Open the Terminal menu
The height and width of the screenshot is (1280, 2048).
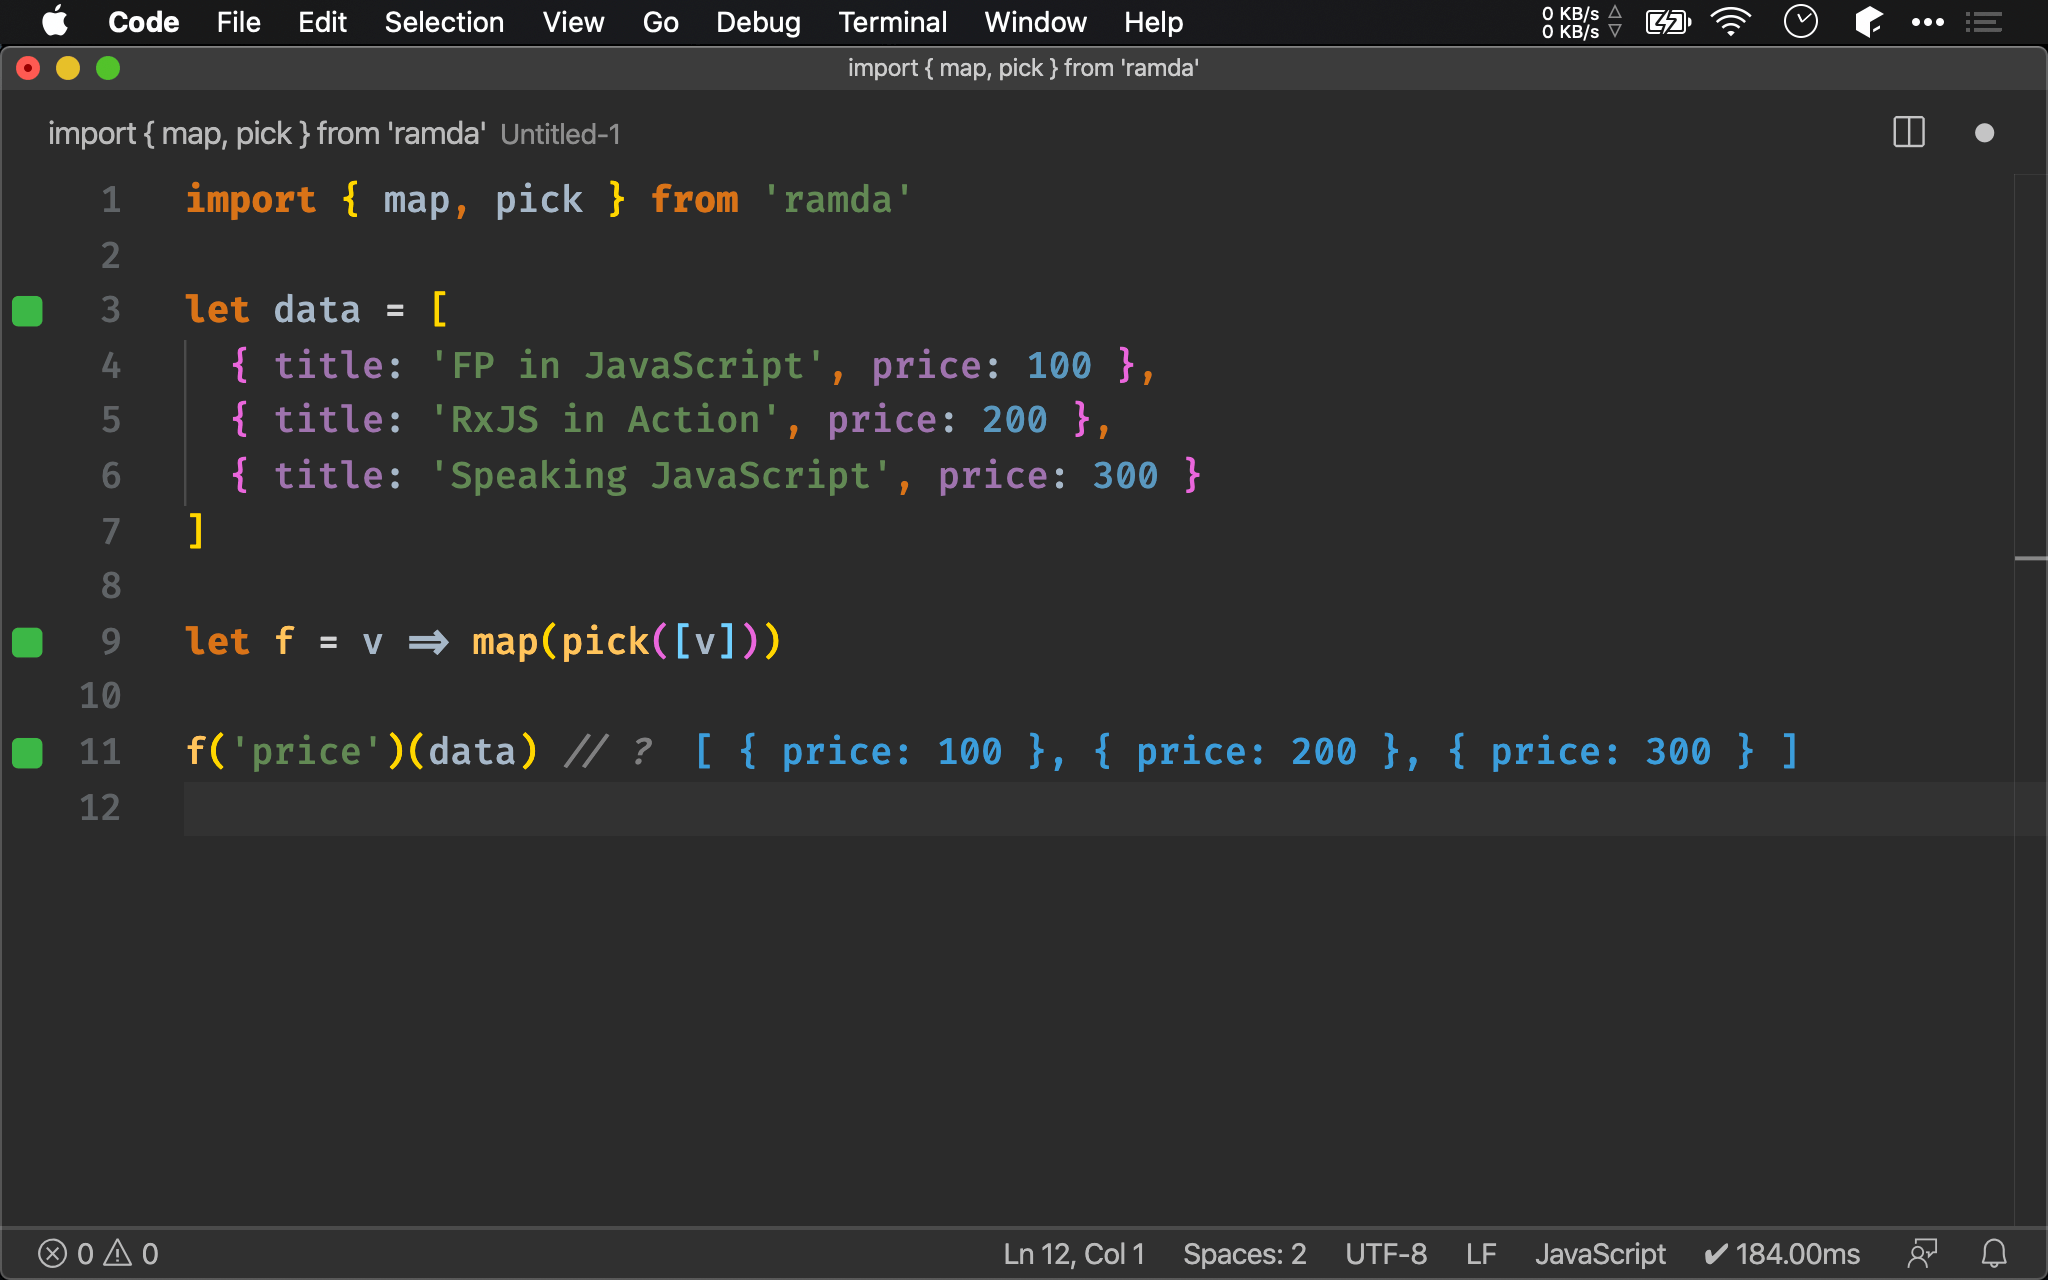coord(892,22)
